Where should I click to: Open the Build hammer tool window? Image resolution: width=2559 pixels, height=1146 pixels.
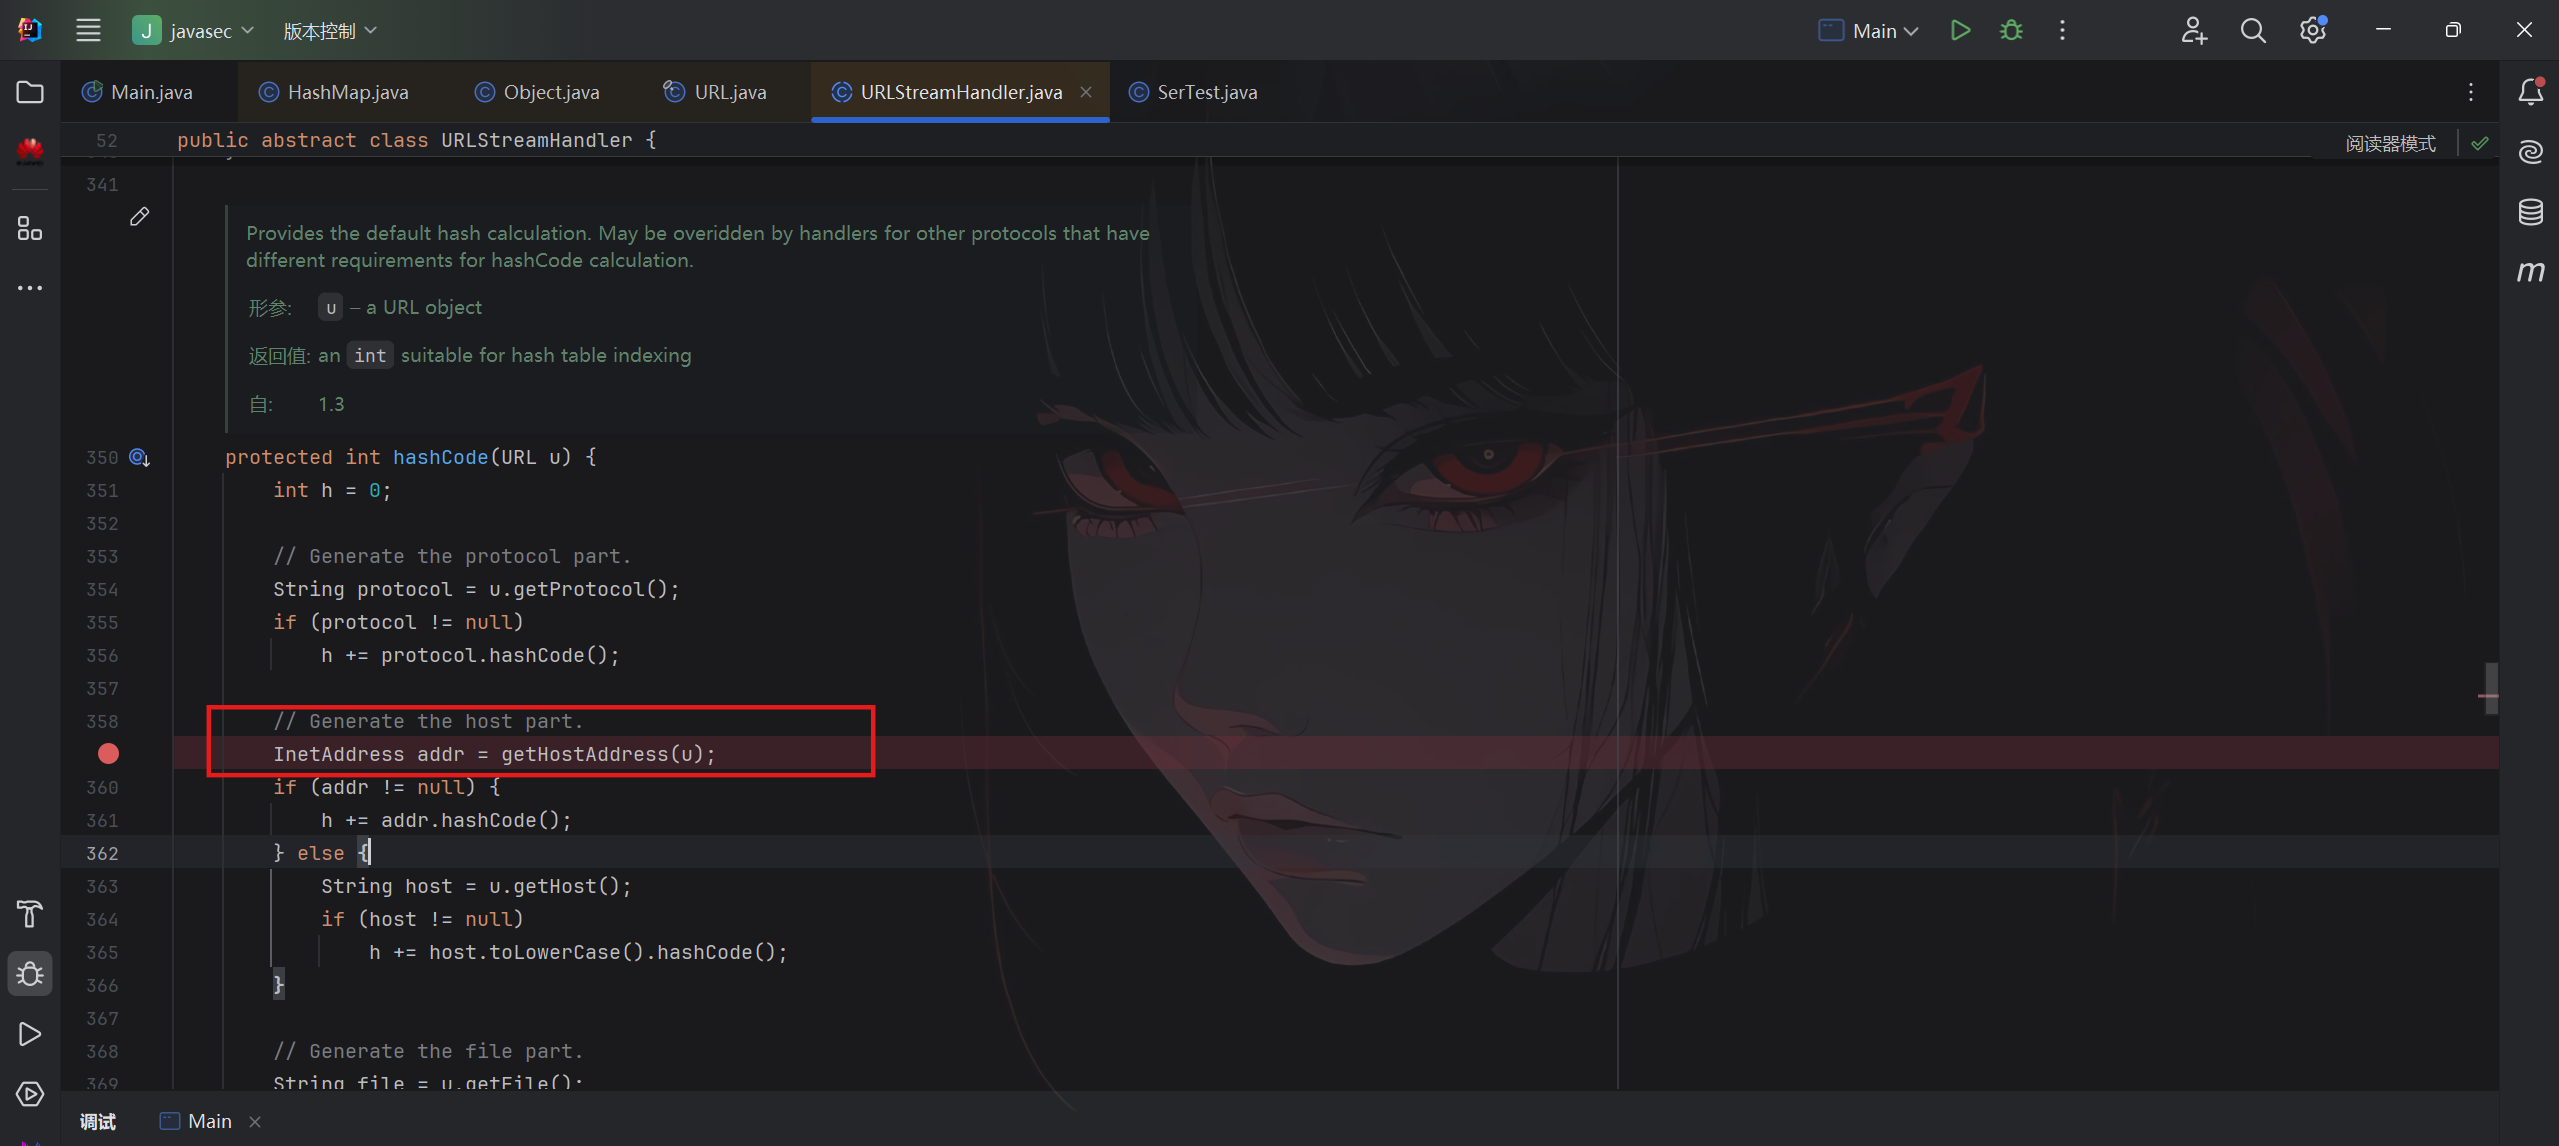point(30,913)
